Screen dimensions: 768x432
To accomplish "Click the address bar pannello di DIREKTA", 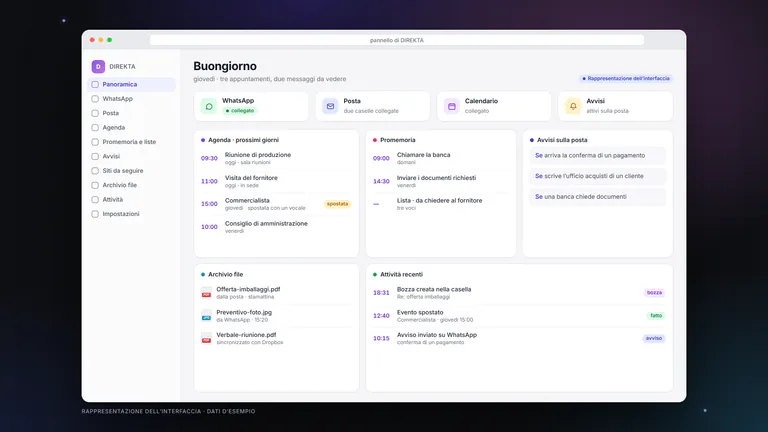I will point(397,40).
